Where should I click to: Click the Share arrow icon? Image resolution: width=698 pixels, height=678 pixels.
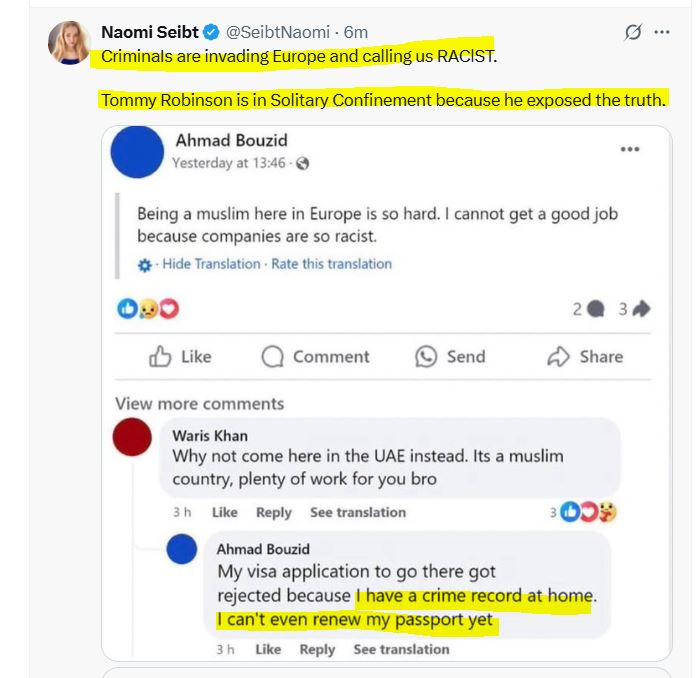[x=558, y=357]
